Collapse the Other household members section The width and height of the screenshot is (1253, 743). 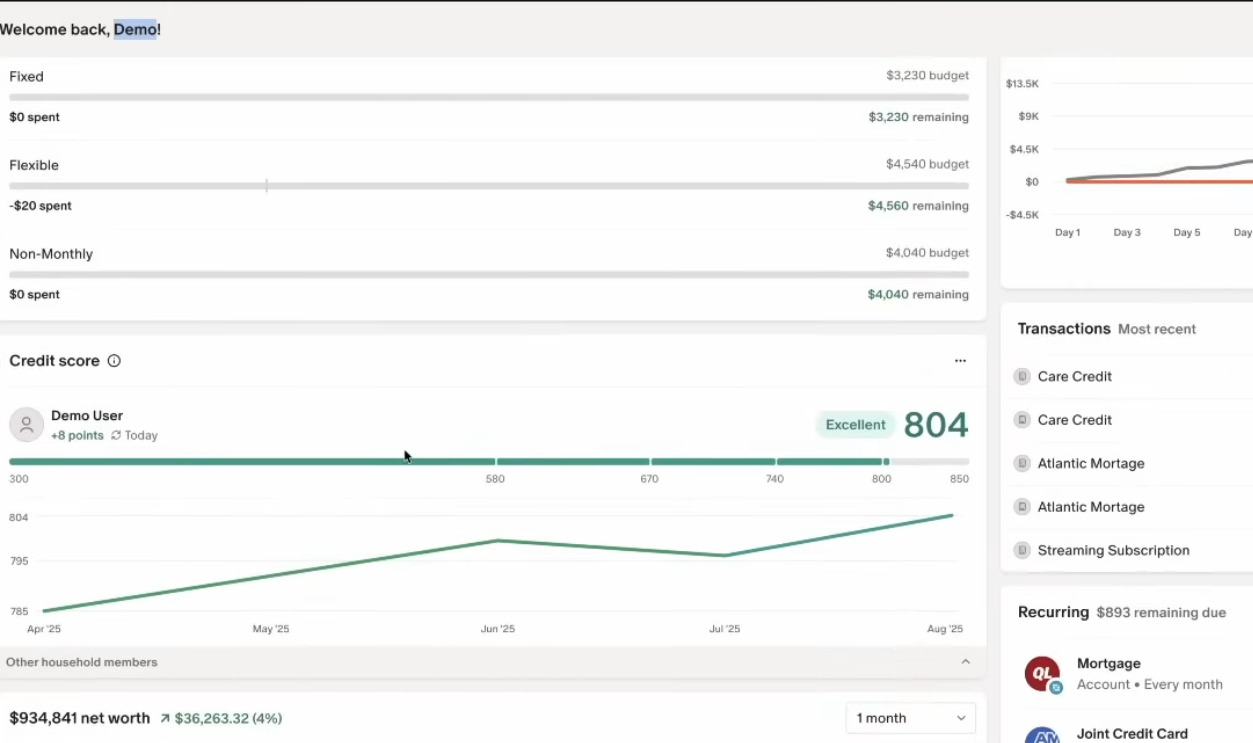point(965,662)
